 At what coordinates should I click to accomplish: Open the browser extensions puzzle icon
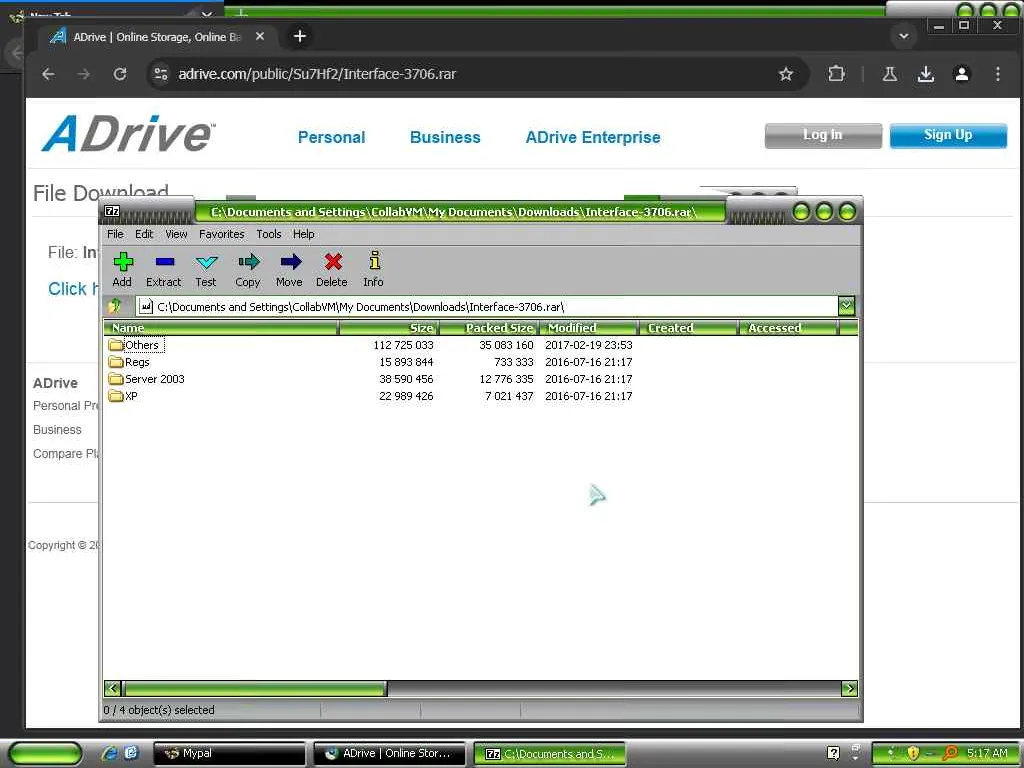pos(836,74)
